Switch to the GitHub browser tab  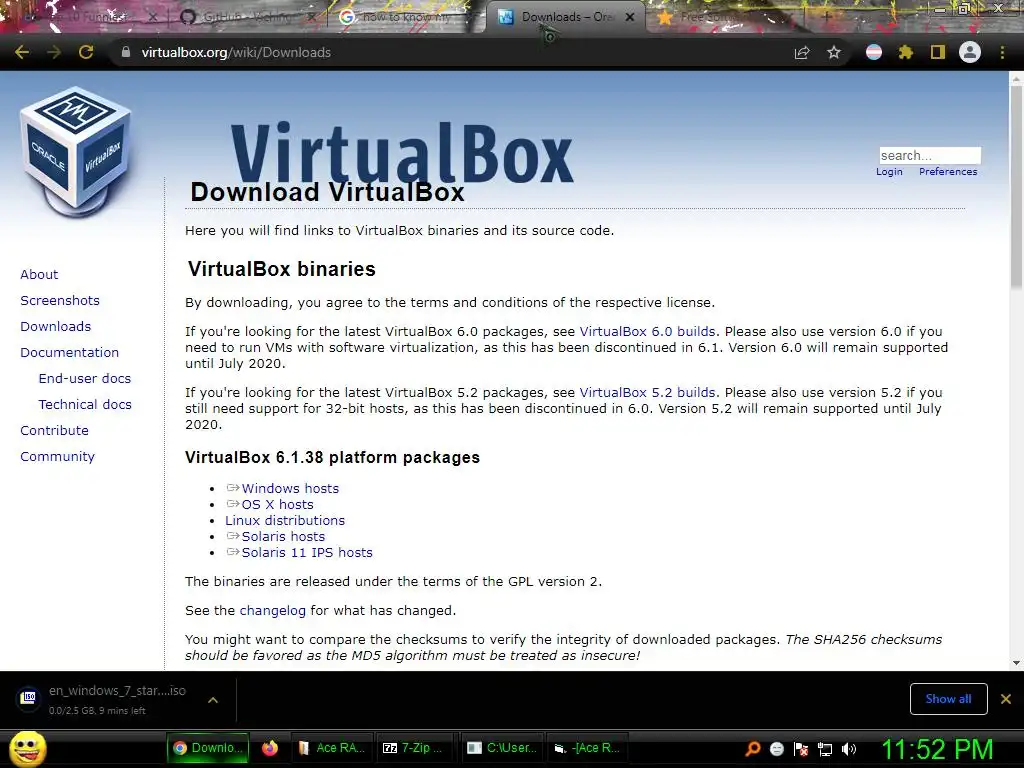click(248, 17)
